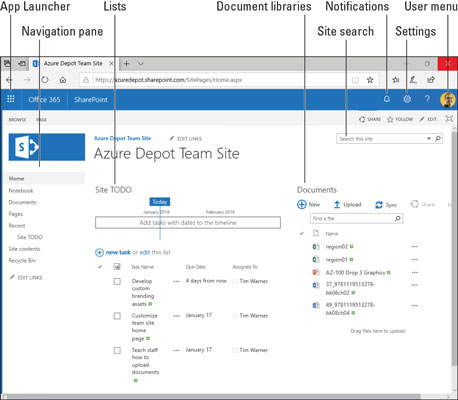This screenshot has width=458, height=400.
Task: Click the browser address bar URL
Action: [x=168, y=80]
